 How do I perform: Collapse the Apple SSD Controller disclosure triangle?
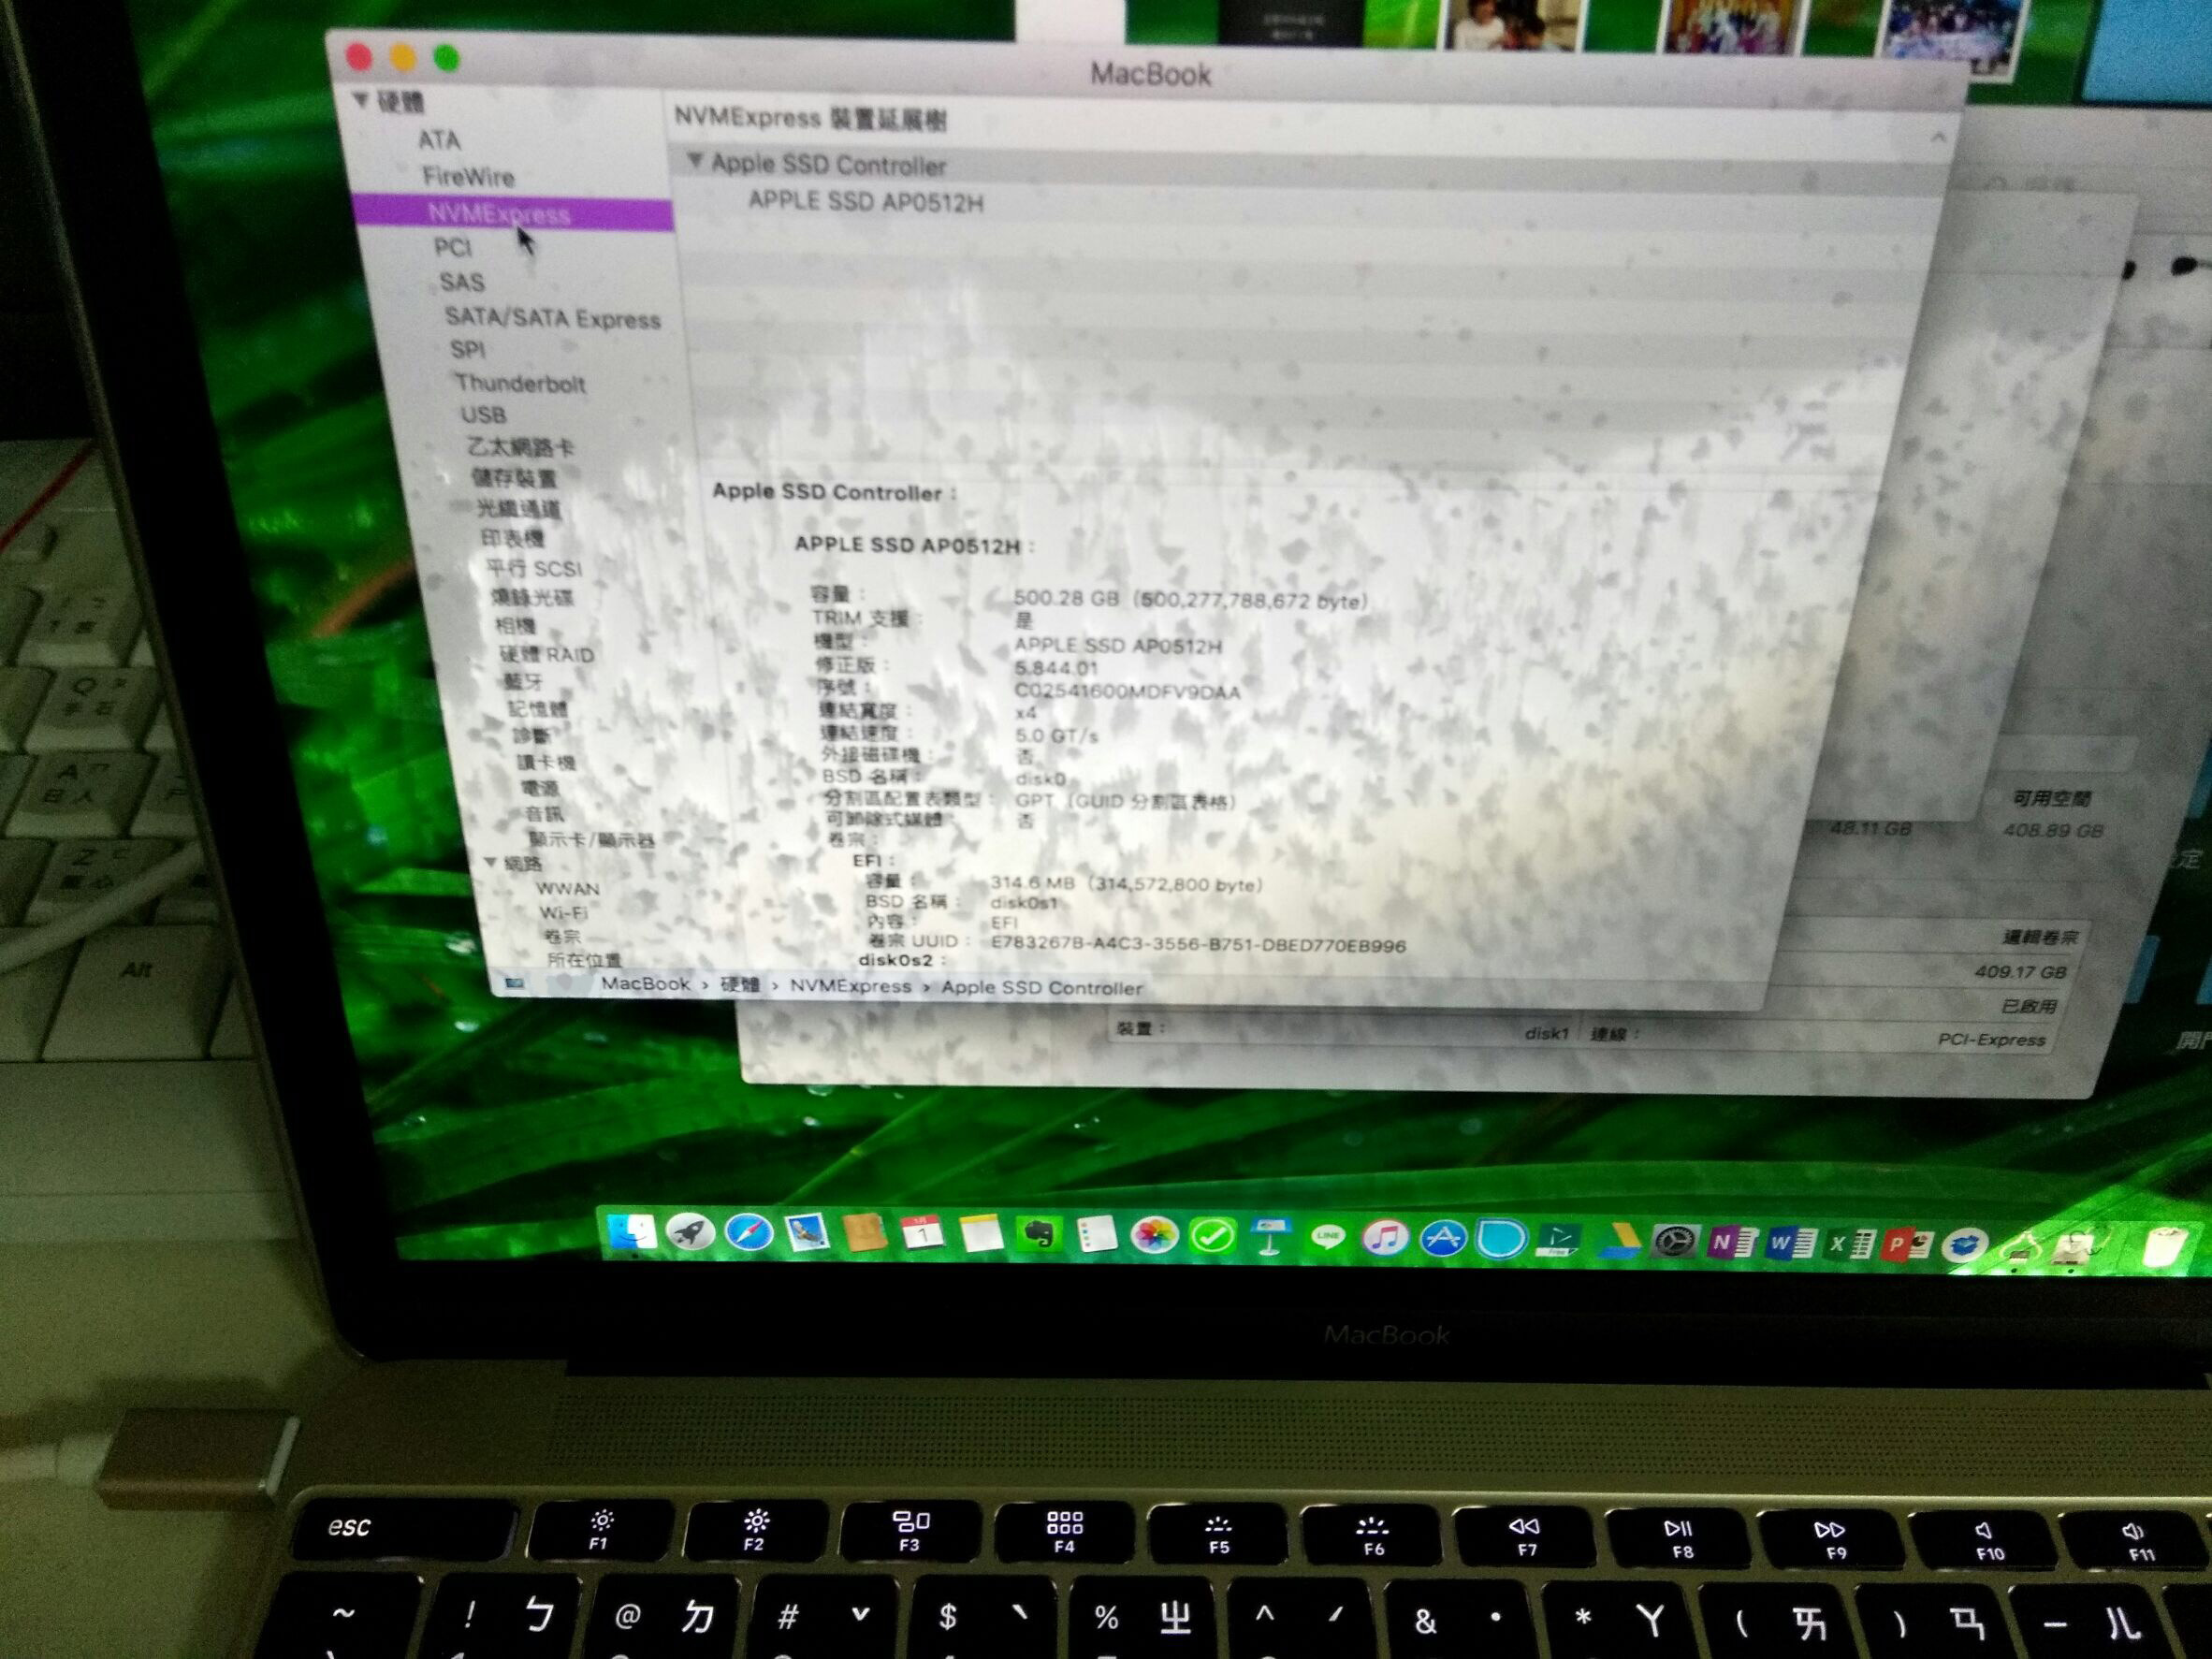point(696,161)
